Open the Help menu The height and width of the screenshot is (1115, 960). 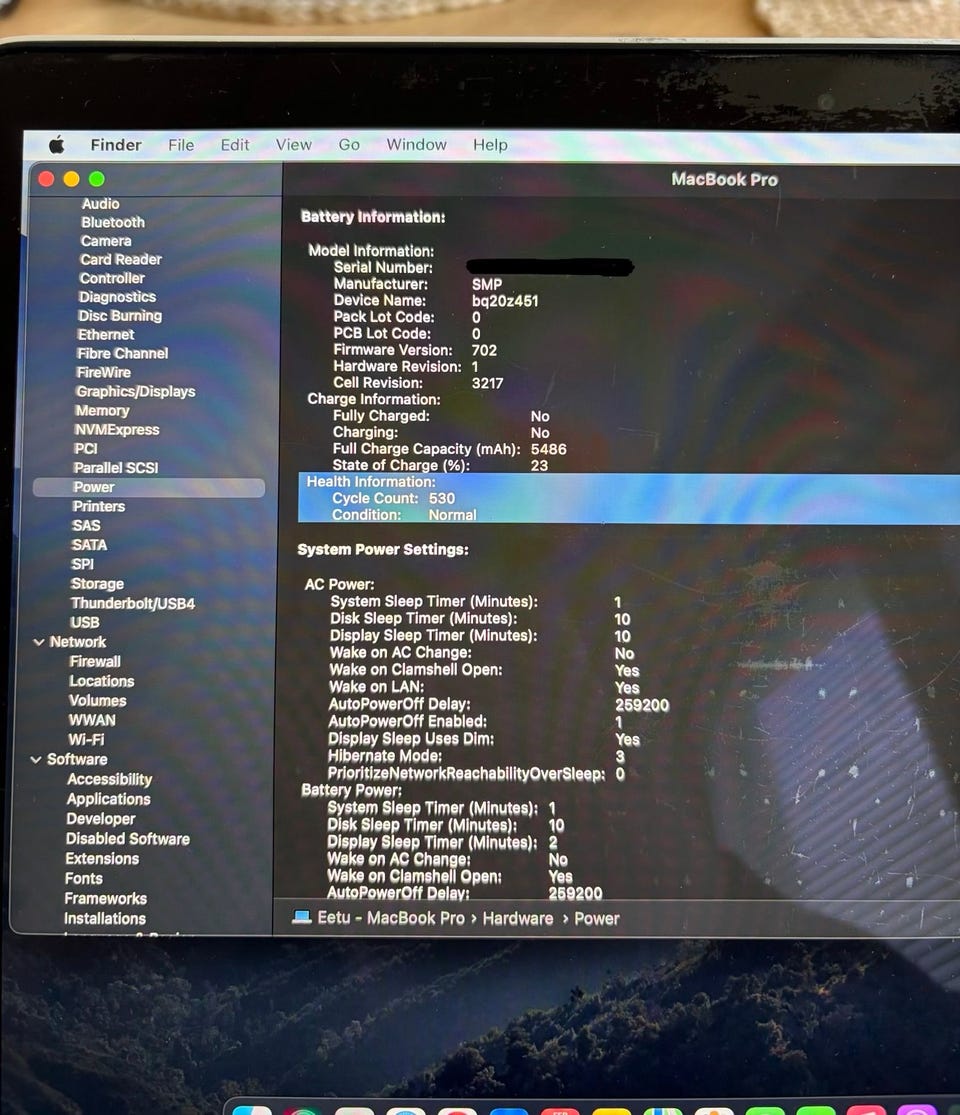coord(491,145)
